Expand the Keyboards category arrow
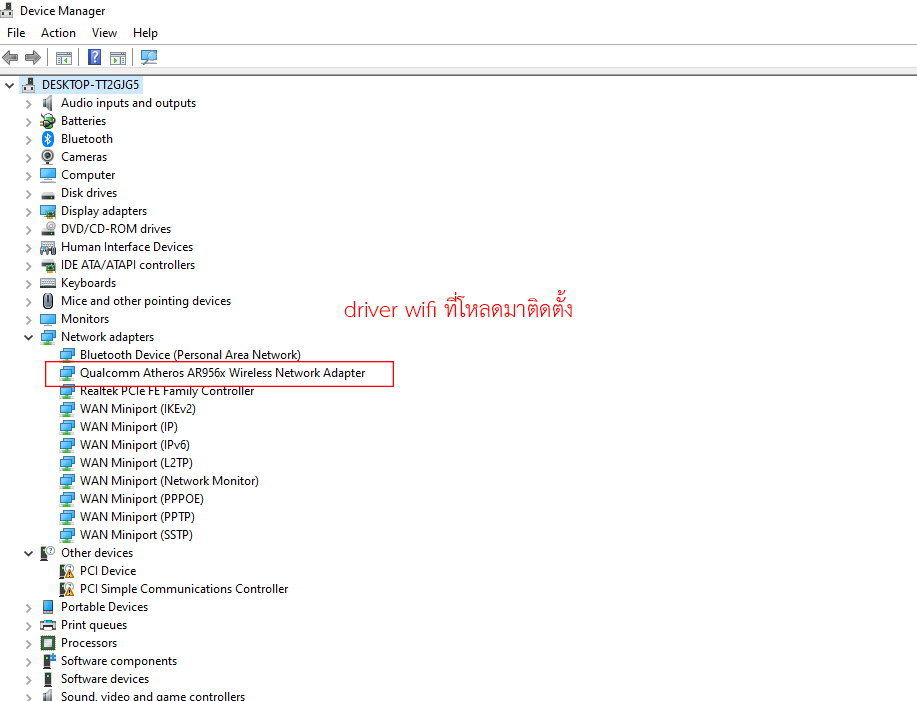This screenshot has height=701, width=917. (x=28, y=284)
